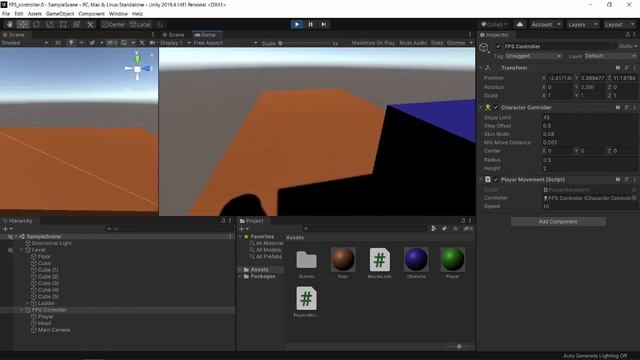Toggle Player Movement script enabled checkbox

pos(496,180)
